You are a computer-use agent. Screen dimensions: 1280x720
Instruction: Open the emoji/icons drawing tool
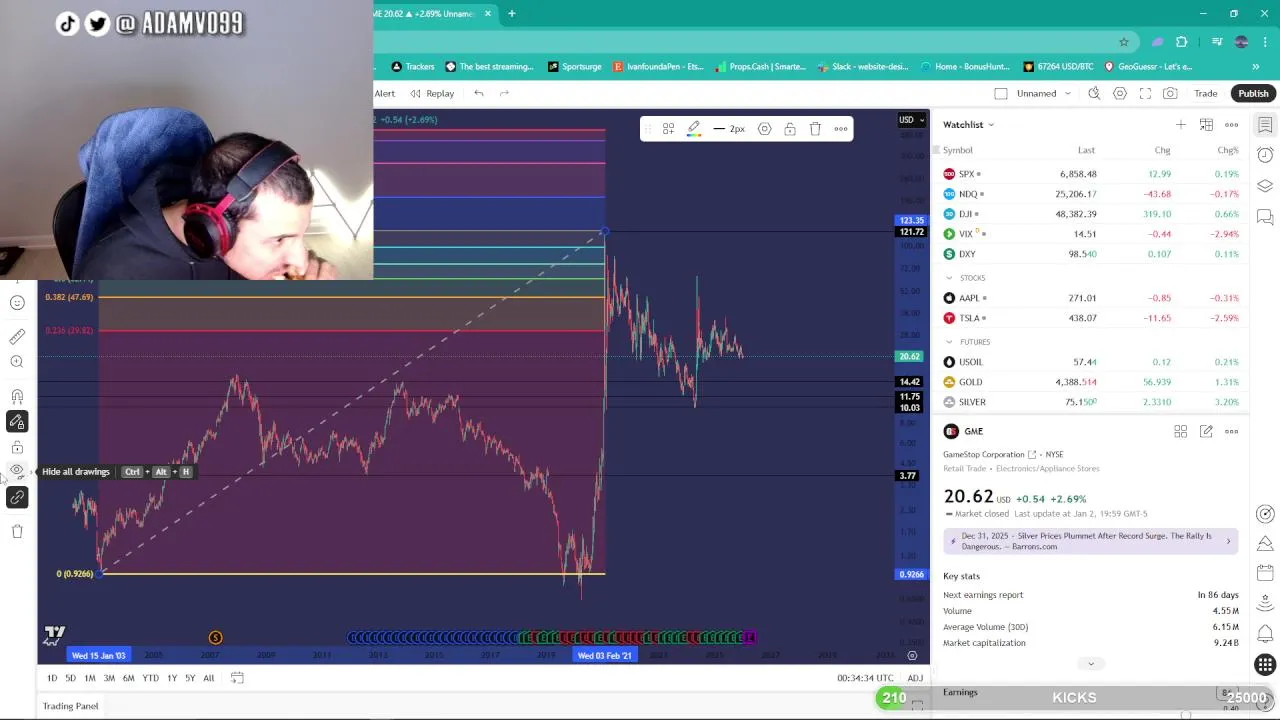(x=17, y=302)
